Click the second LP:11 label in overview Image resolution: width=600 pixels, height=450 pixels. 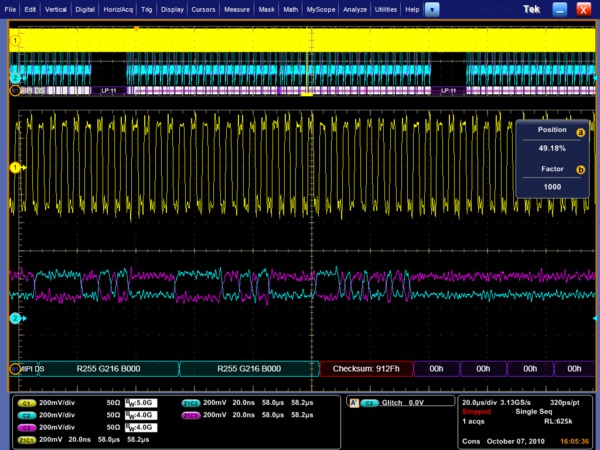click(448, 91)
